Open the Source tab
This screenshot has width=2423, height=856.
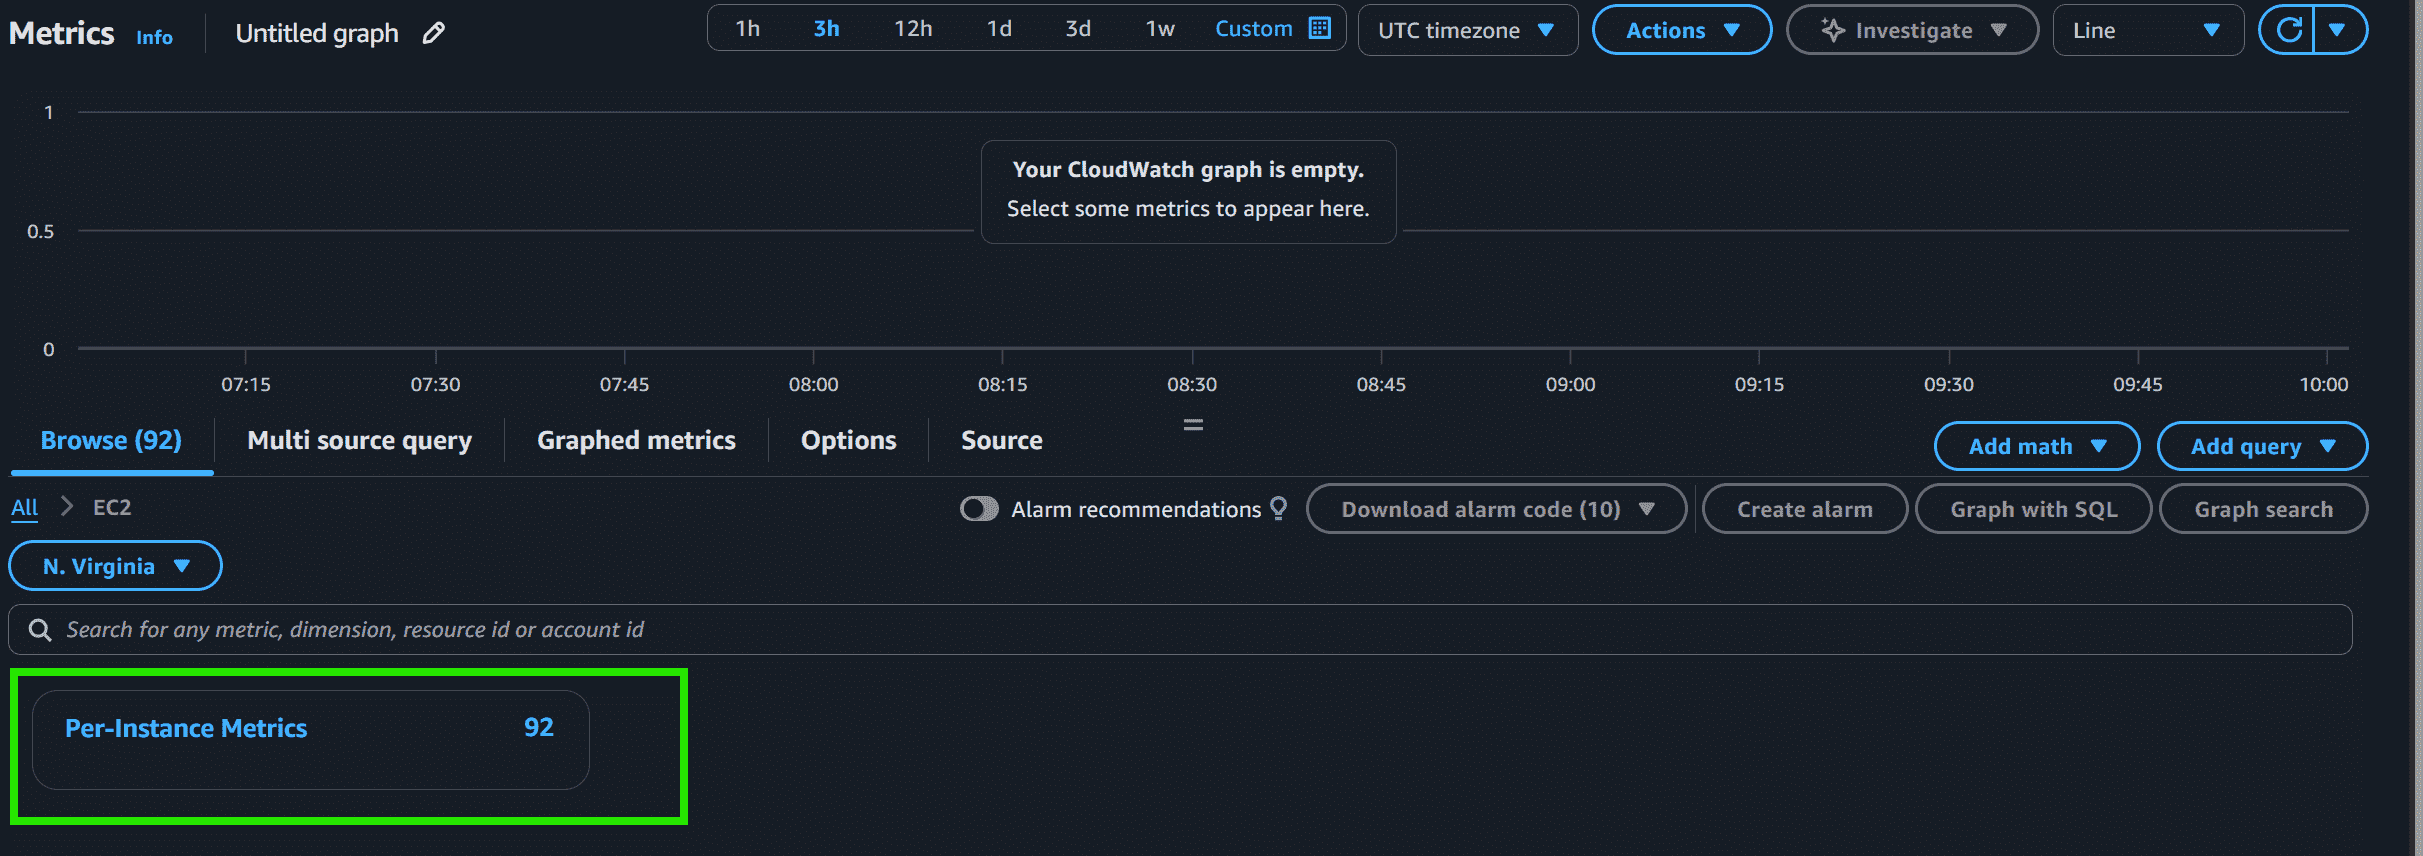tap(1001, 441)
